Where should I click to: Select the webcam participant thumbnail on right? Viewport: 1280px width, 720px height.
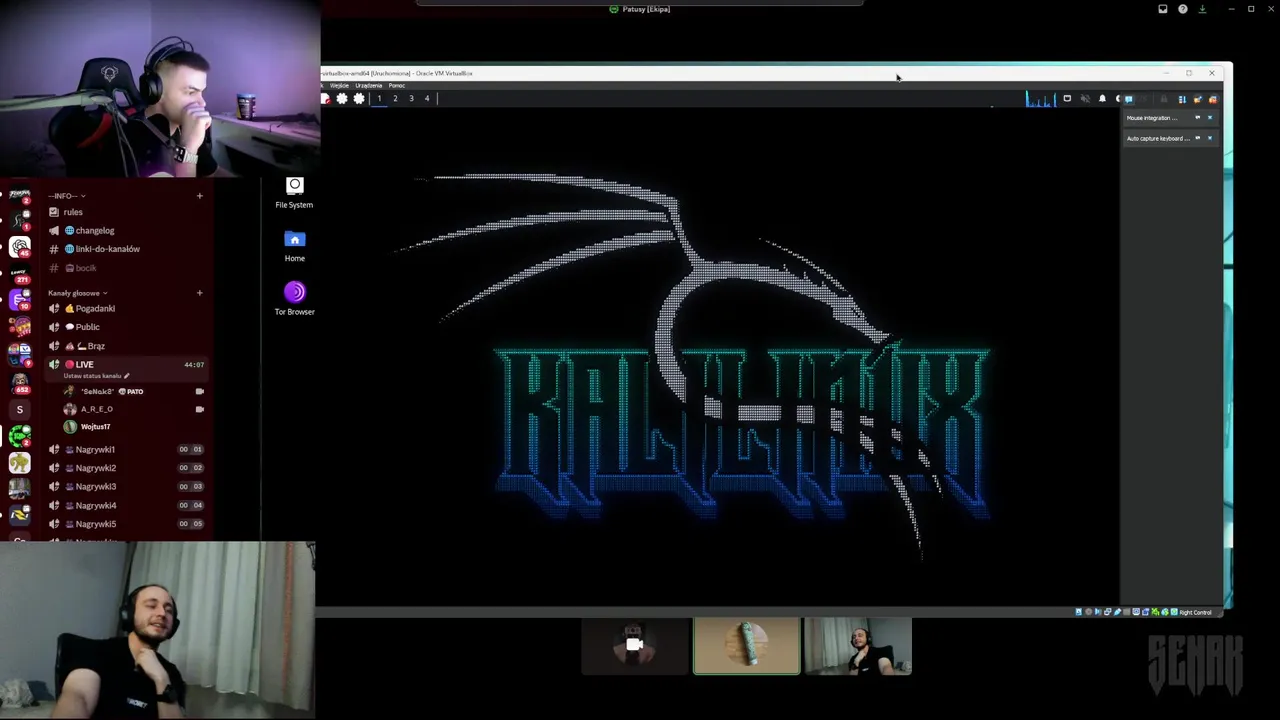pos(858,646)
